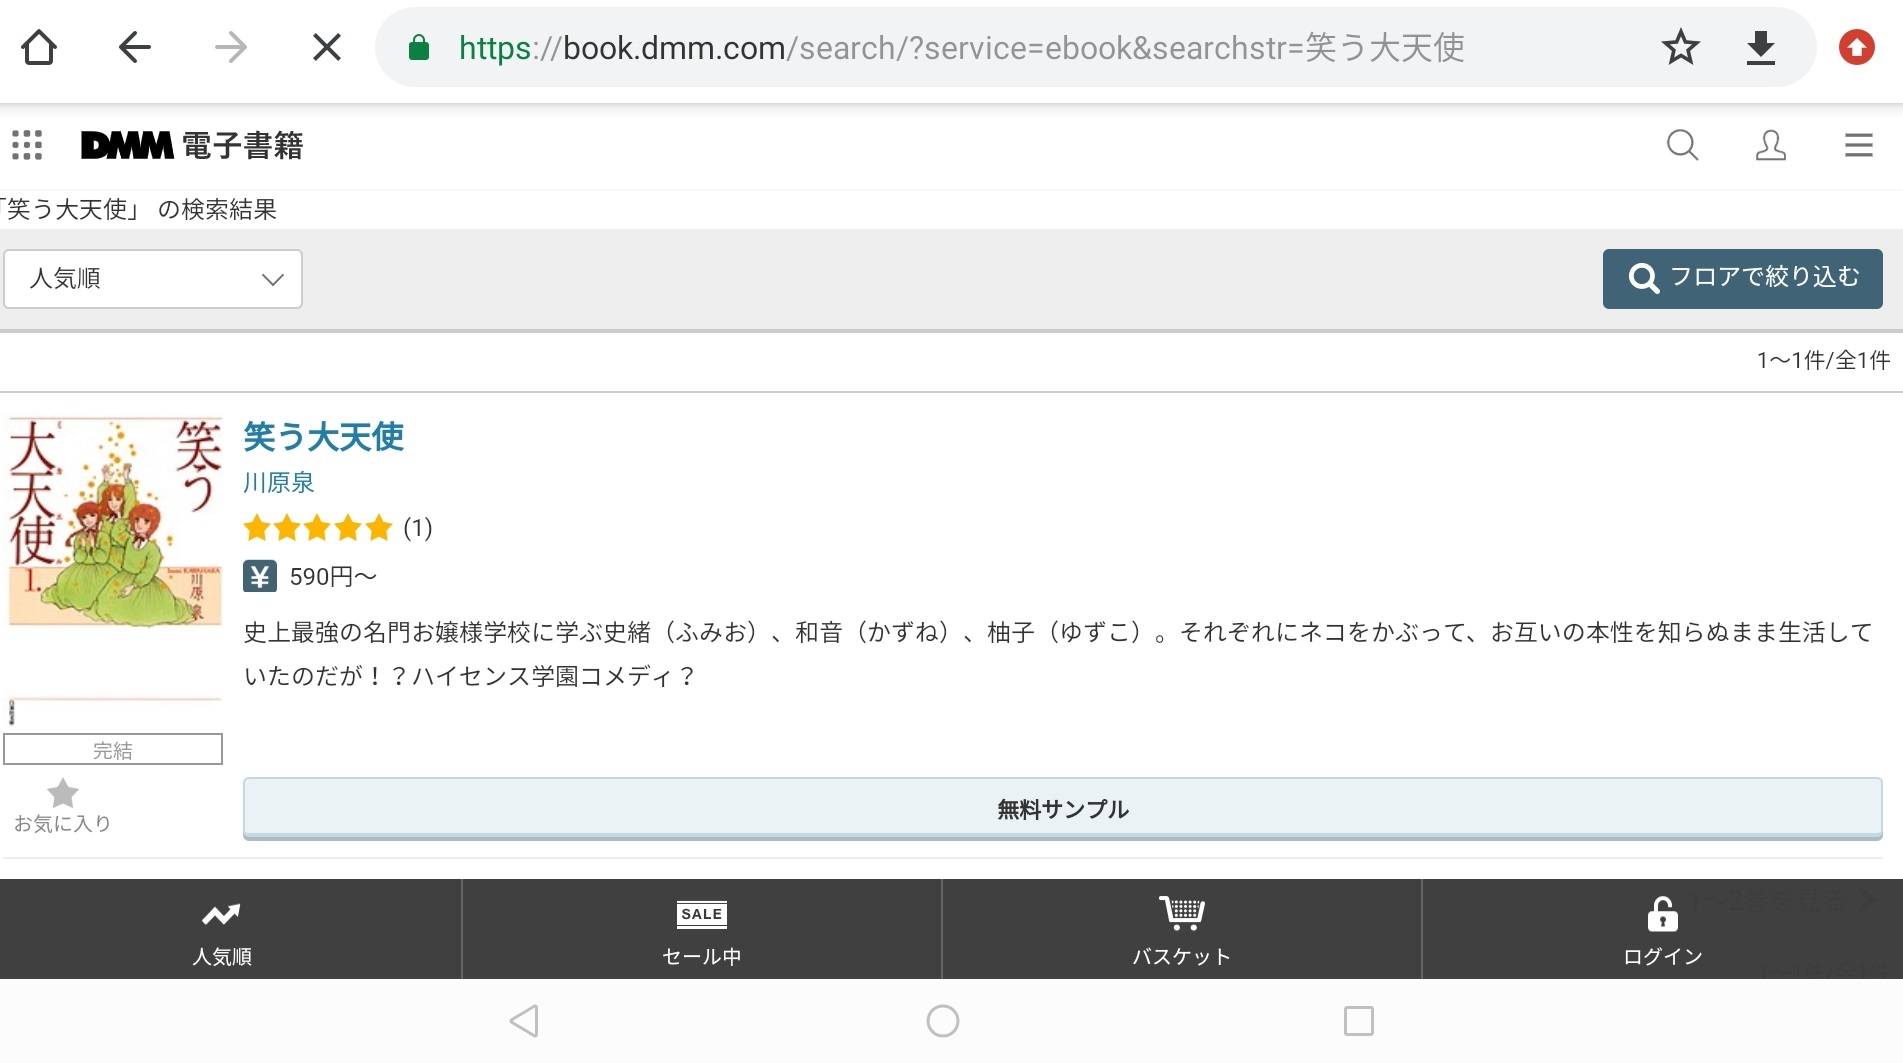Tap the ログイン tab
The width and height of the screenshot is (1903, 1063).
(x=1662, y=930)
